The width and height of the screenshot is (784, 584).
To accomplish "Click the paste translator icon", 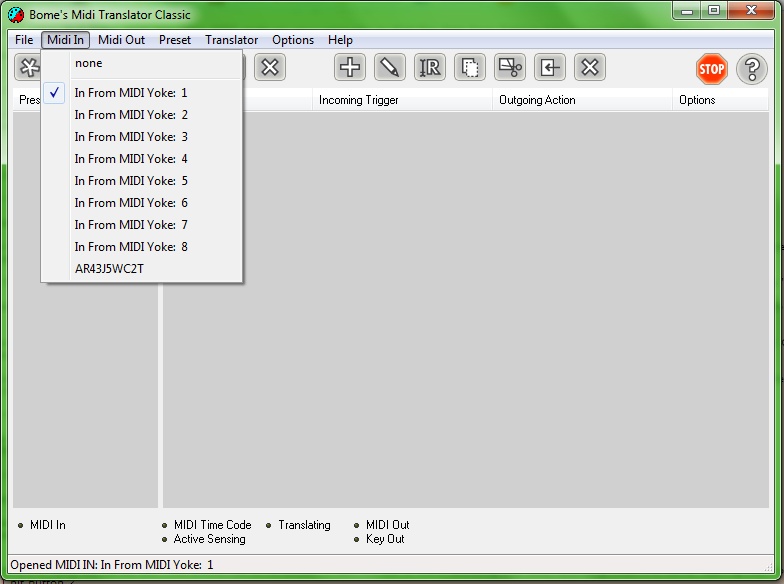I will [x=550, y=68].
